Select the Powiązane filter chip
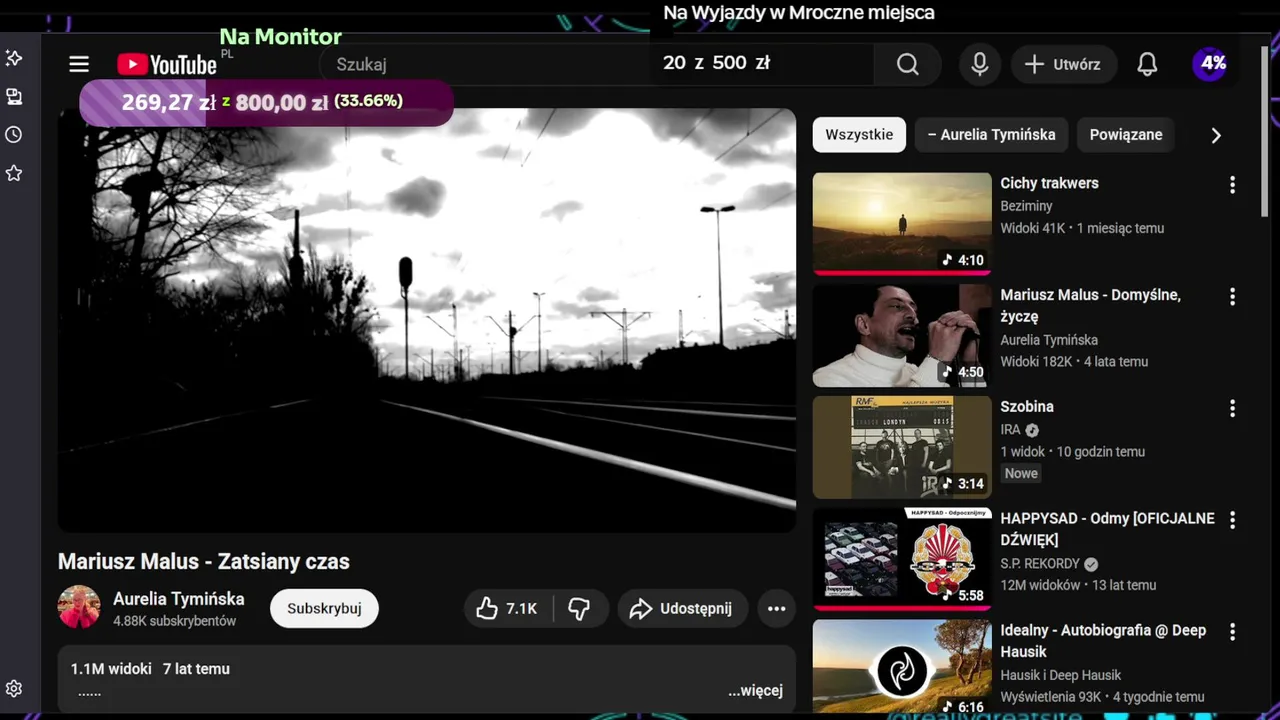Image resolution: width=1280 pixels, height=720 pixels. (1126, 135)
